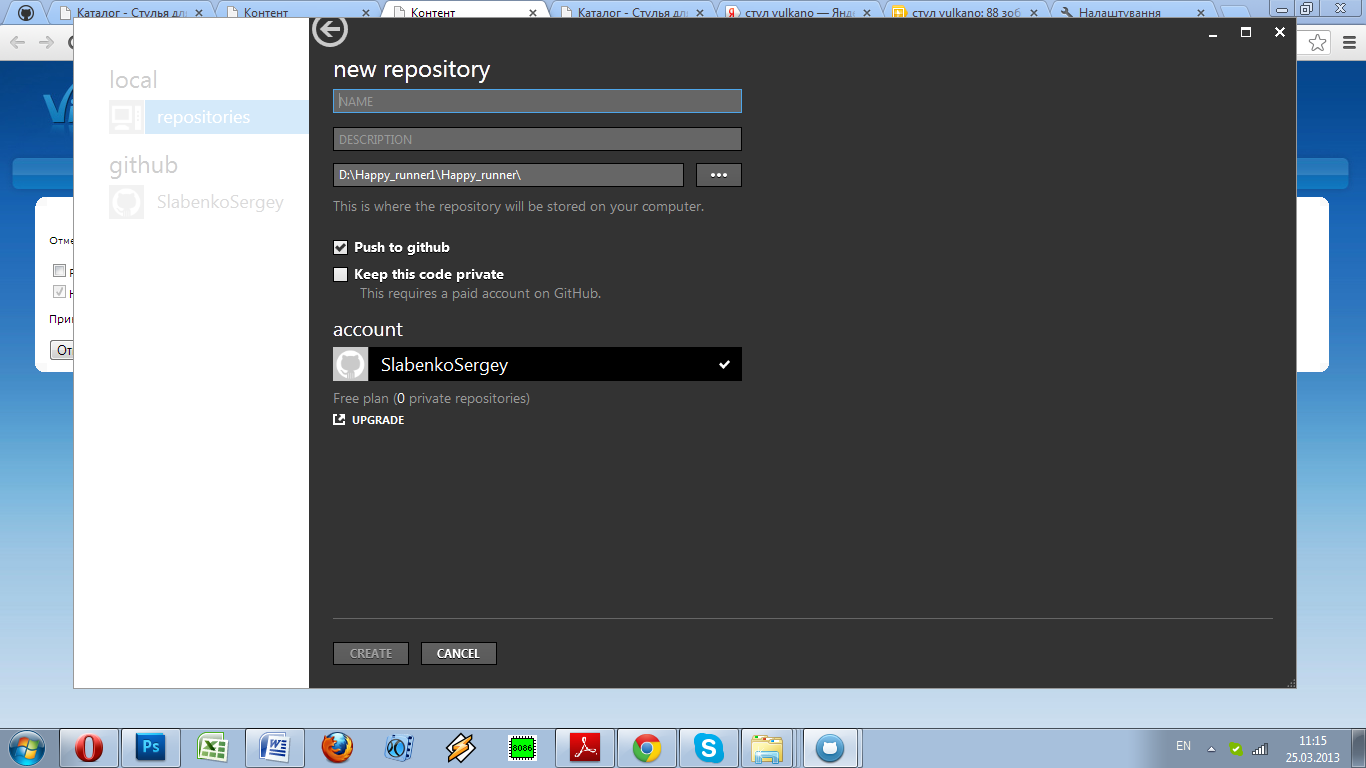
Task: Switch to the 'Налаштування' tab
Action: point(1132,13)
